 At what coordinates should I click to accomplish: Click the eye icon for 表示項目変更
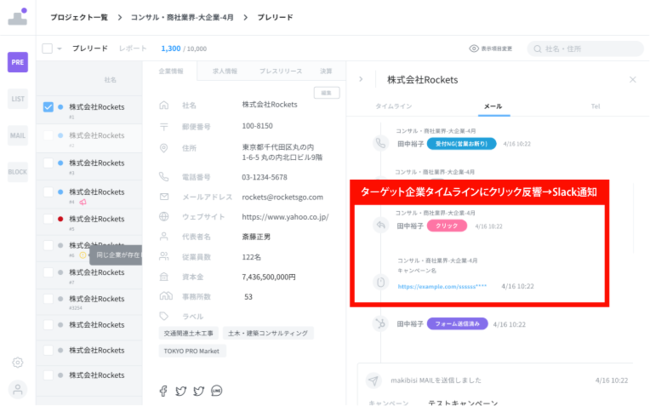(x=473, y=49)
